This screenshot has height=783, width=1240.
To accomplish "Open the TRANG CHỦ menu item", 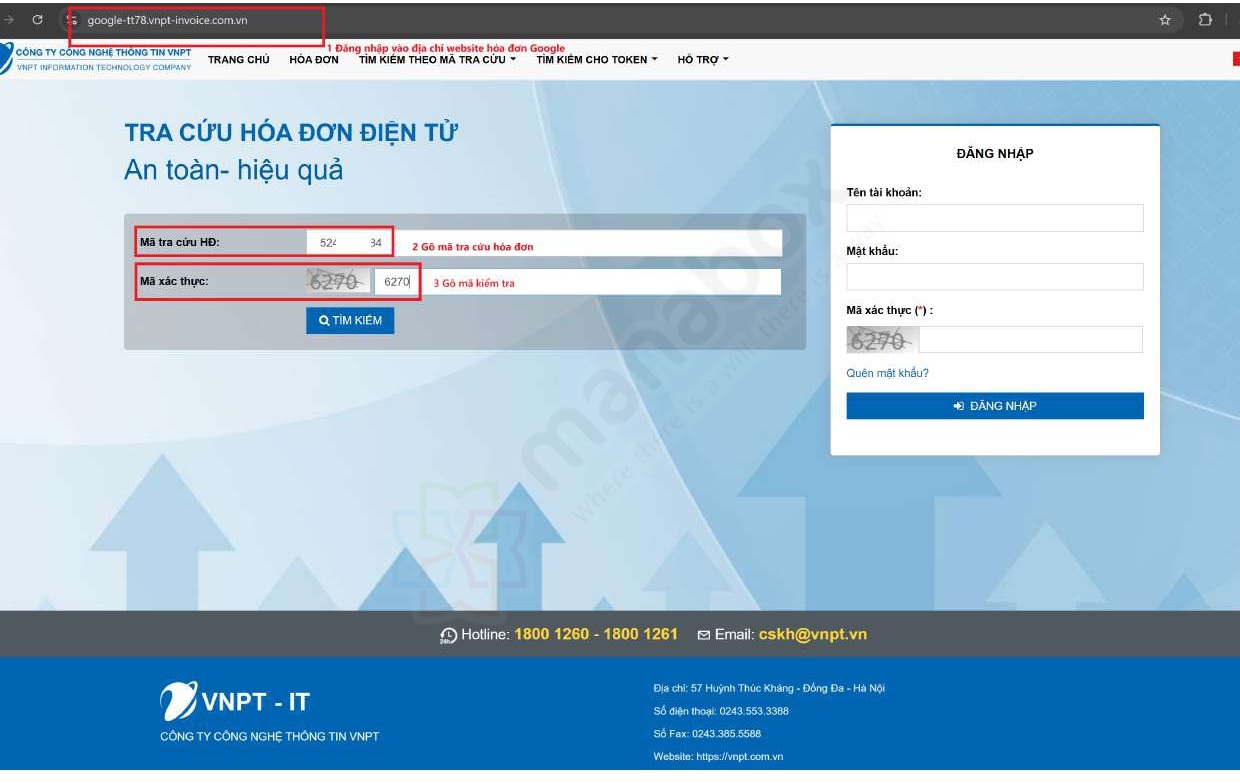I will 239,60.
